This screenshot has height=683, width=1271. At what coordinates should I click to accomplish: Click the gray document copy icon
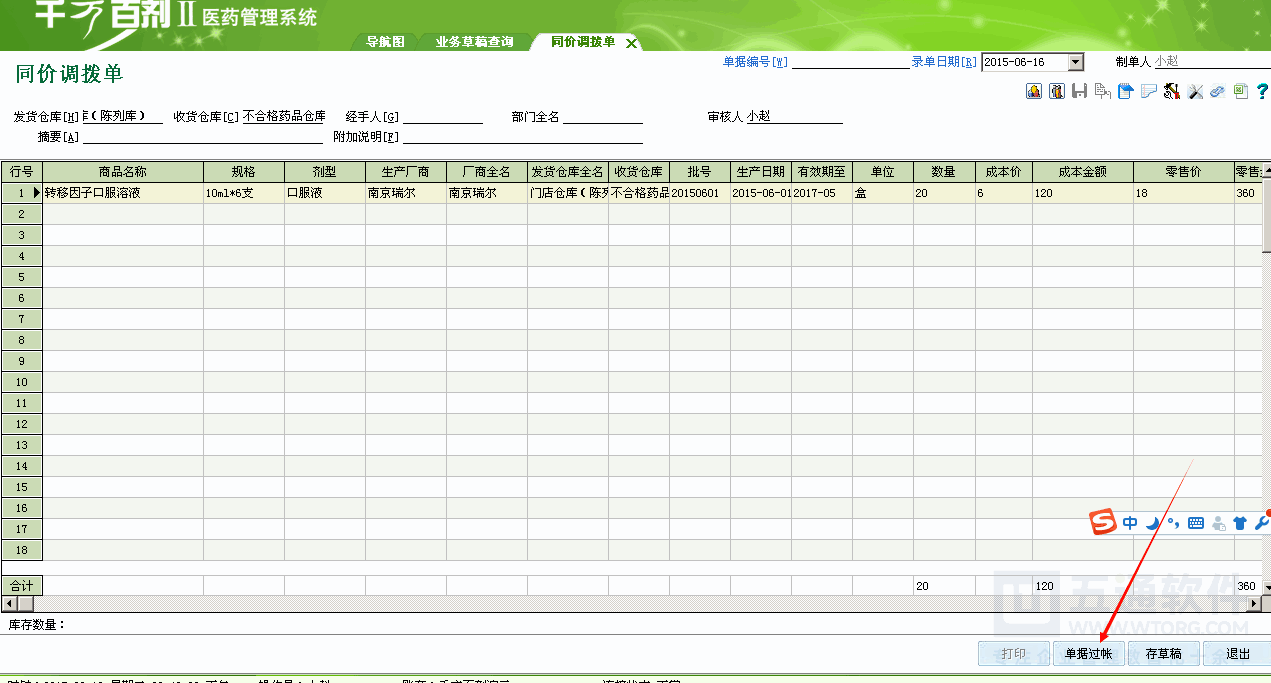pos(1102,91)
